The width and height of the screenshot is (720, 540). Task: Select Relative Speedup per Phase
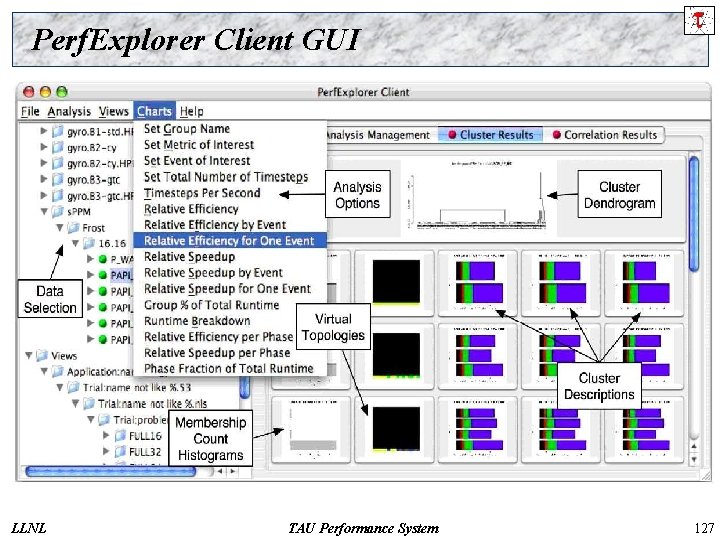(x=230, y=353)
